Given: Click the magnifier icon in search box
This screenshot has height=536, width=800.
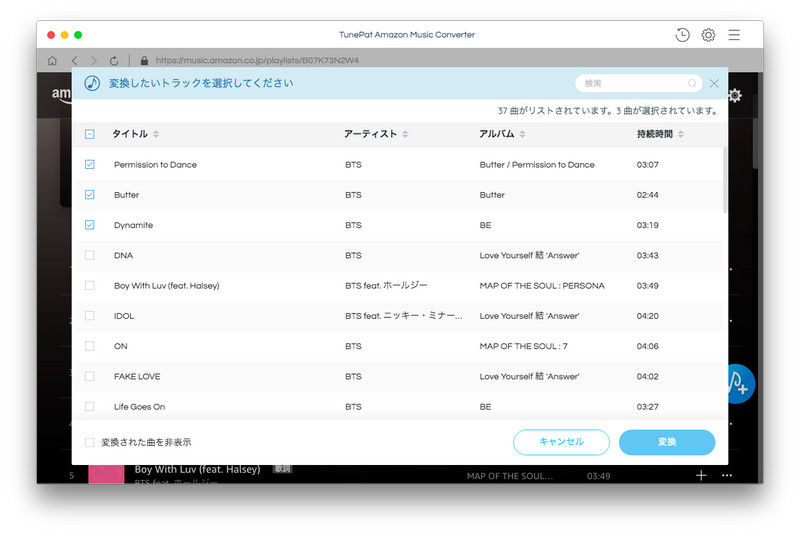Looking at the screenshot, I should tap(692, 83).
